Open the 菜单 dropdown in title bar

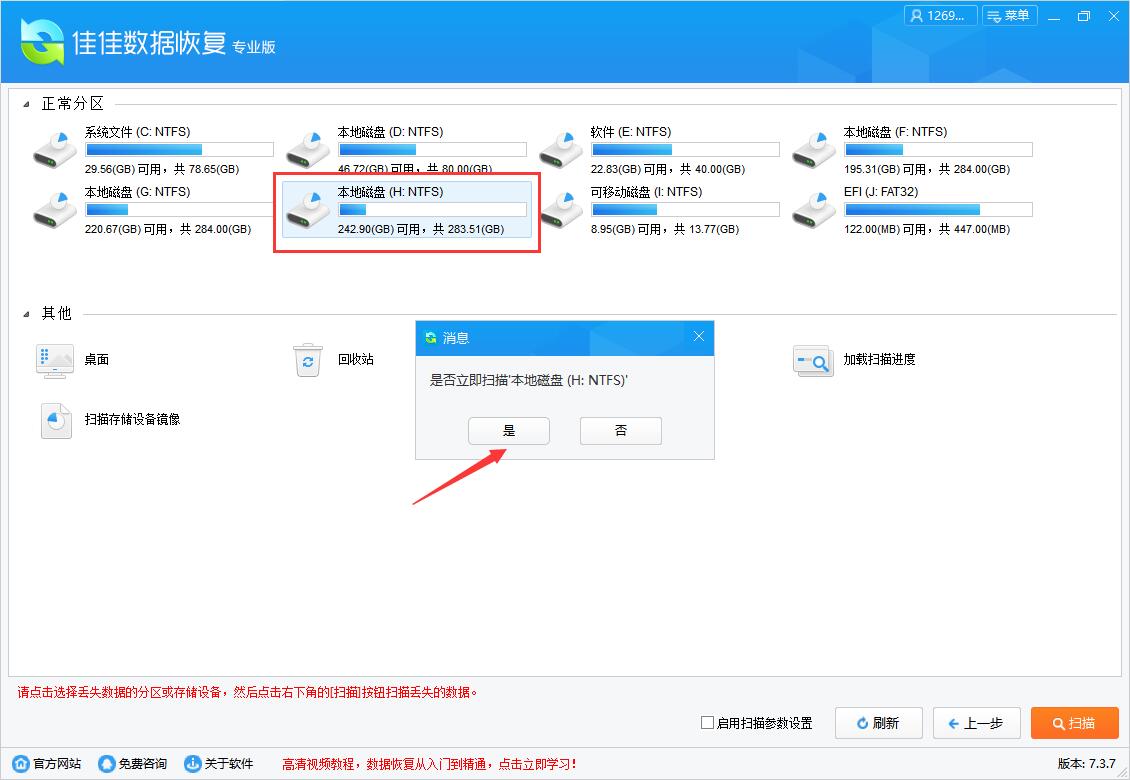[1010, 16]
